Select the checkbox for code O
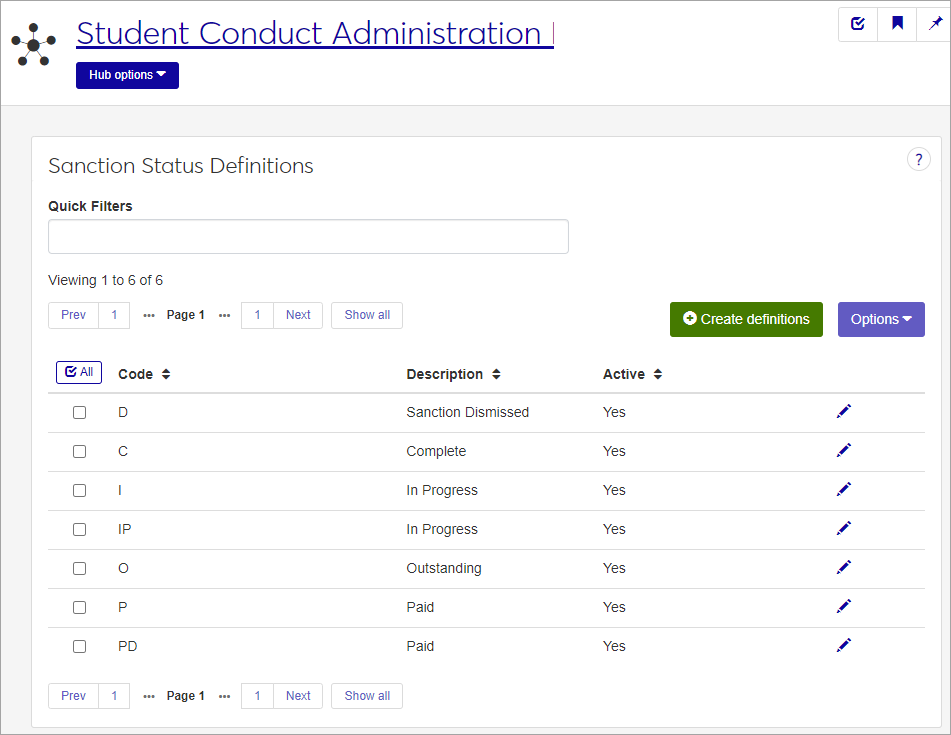 80,568
